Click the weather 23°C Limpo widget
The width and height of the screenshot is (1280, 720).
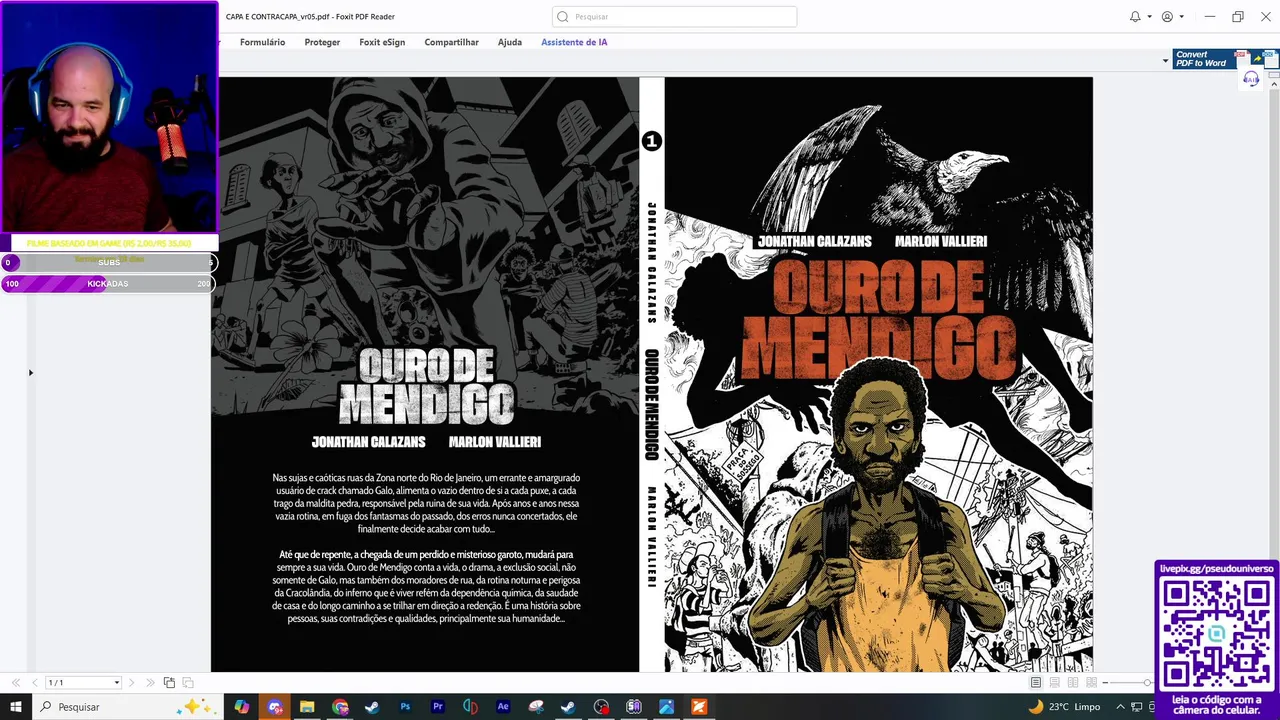point(1064,707)
